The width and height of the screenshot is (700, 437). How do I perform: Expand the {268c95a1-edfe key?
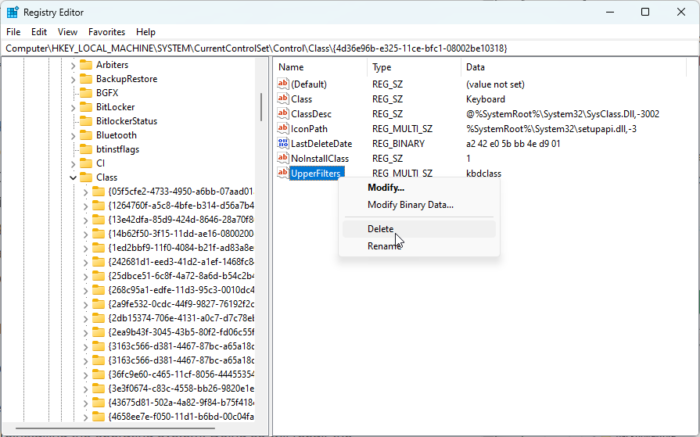tap(86, 290)
